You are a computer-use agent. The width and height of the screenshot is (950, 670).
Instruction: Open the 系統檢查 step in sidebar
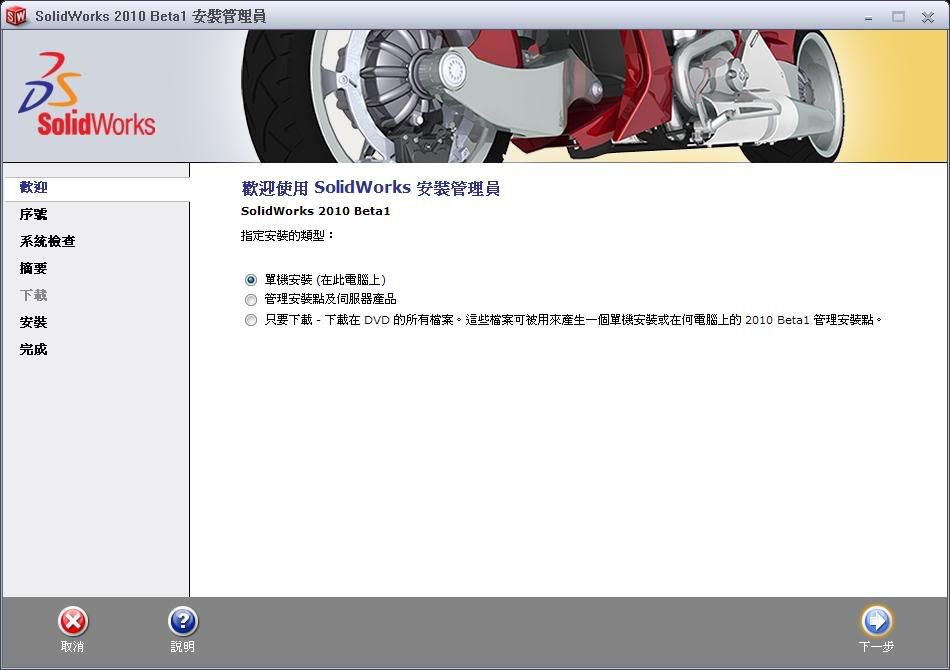click(x=47, y=241)
